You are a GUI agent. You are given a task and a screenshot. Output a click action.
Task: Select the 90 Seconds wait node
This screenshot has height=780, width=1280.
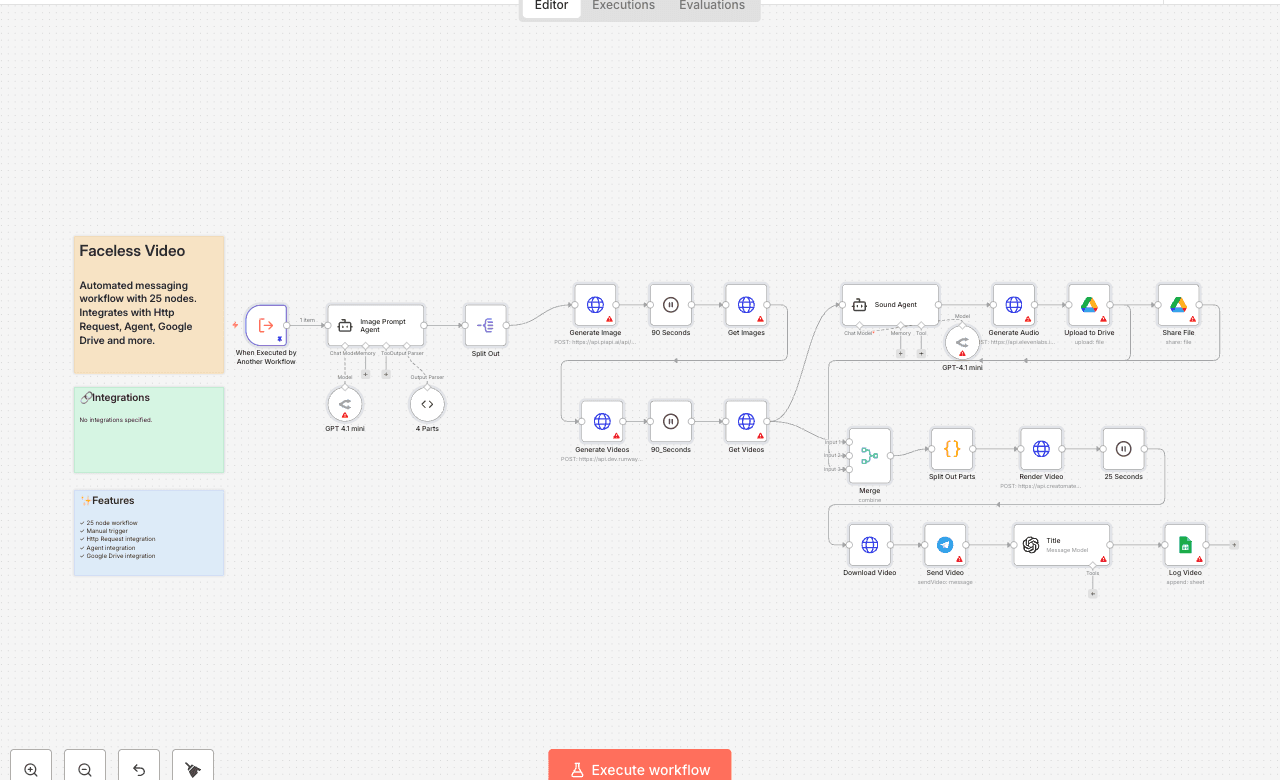click(x=671, y=305)
